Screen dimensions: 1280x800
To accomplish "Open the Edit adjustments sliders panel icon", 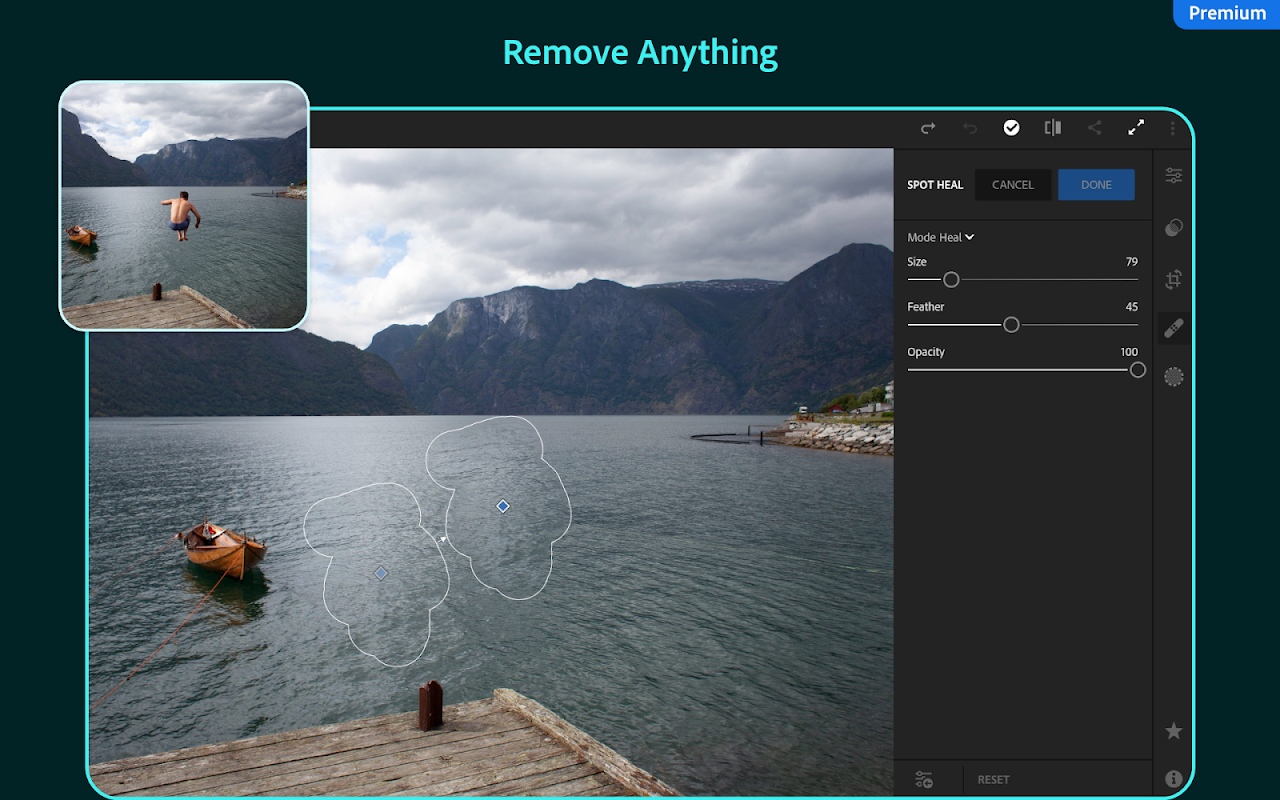I will 1174,176.
